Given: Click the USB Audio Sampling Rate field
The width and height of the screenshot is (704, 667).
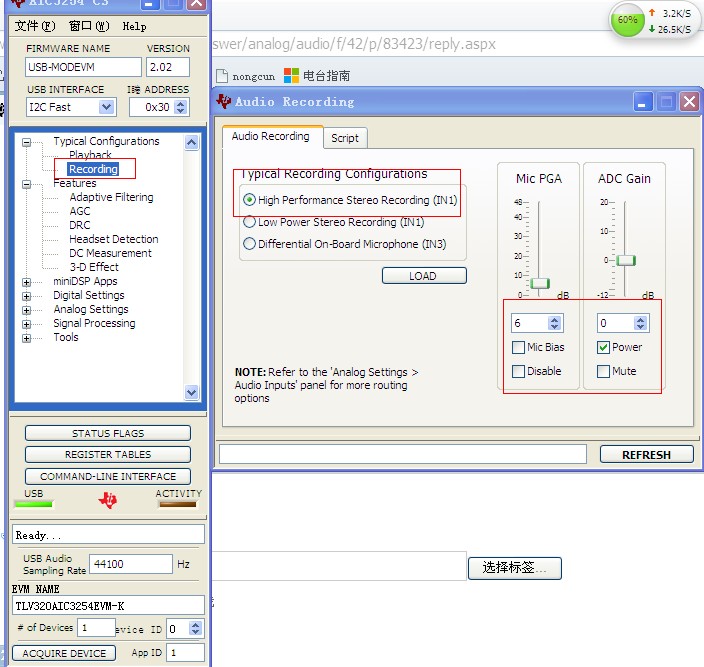Looking at the screenshot, I should coord(131,564).
